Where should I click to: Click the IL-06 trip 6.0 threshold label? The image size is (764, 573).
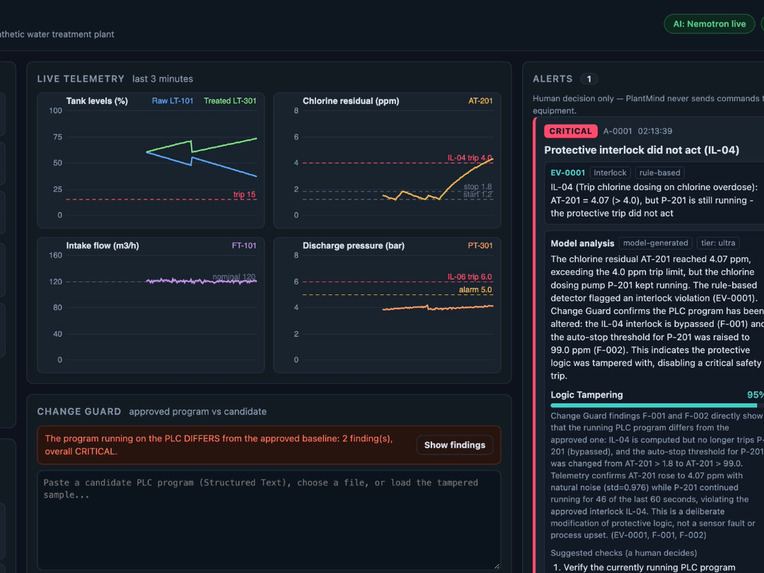click(470, 277)
